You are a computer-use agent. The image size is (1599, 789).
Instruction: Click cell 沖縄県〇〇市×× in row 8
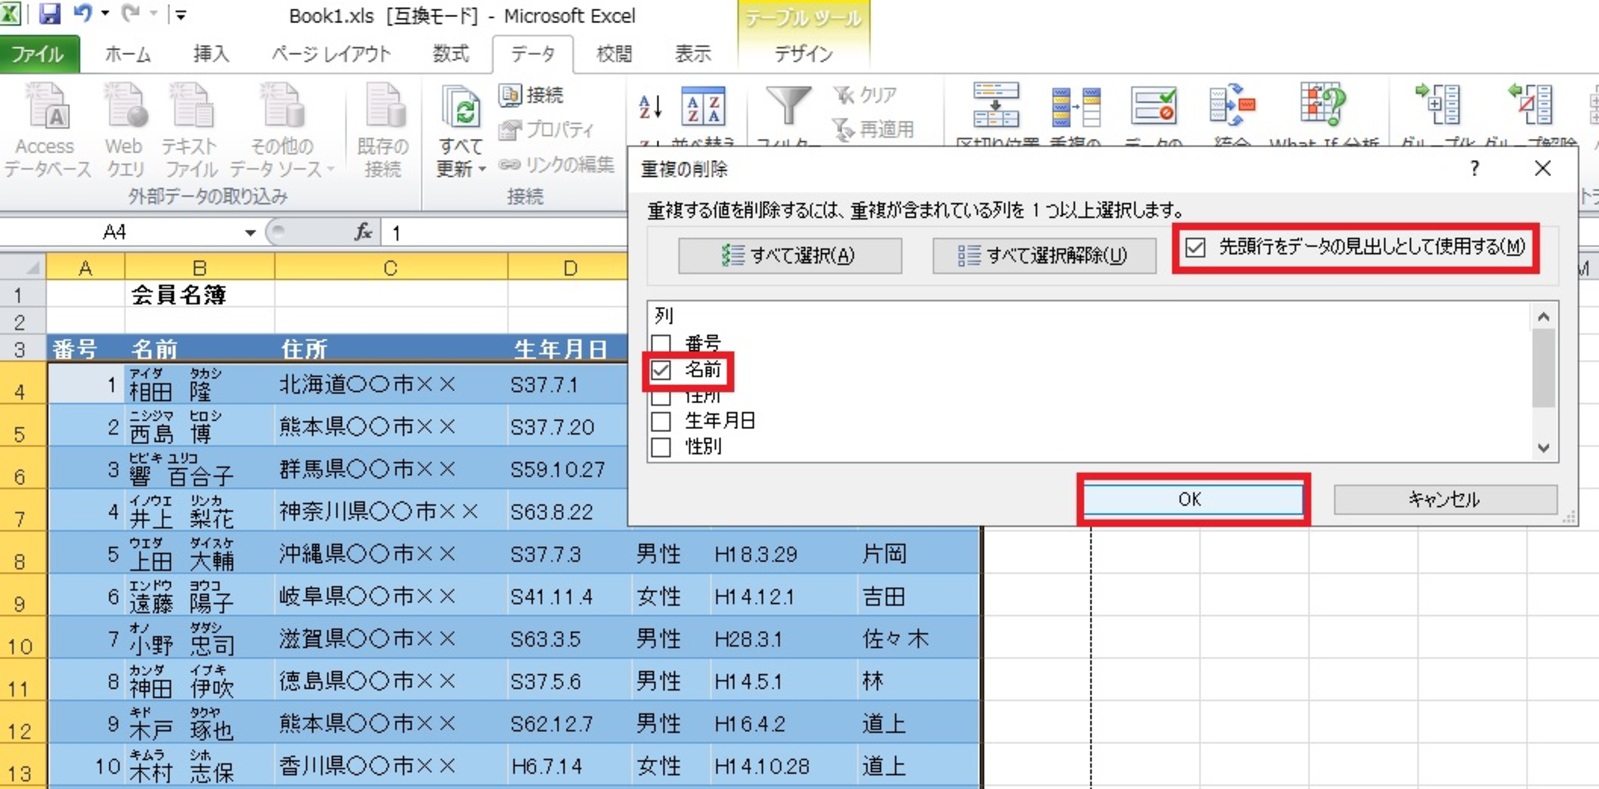(391, 554)
